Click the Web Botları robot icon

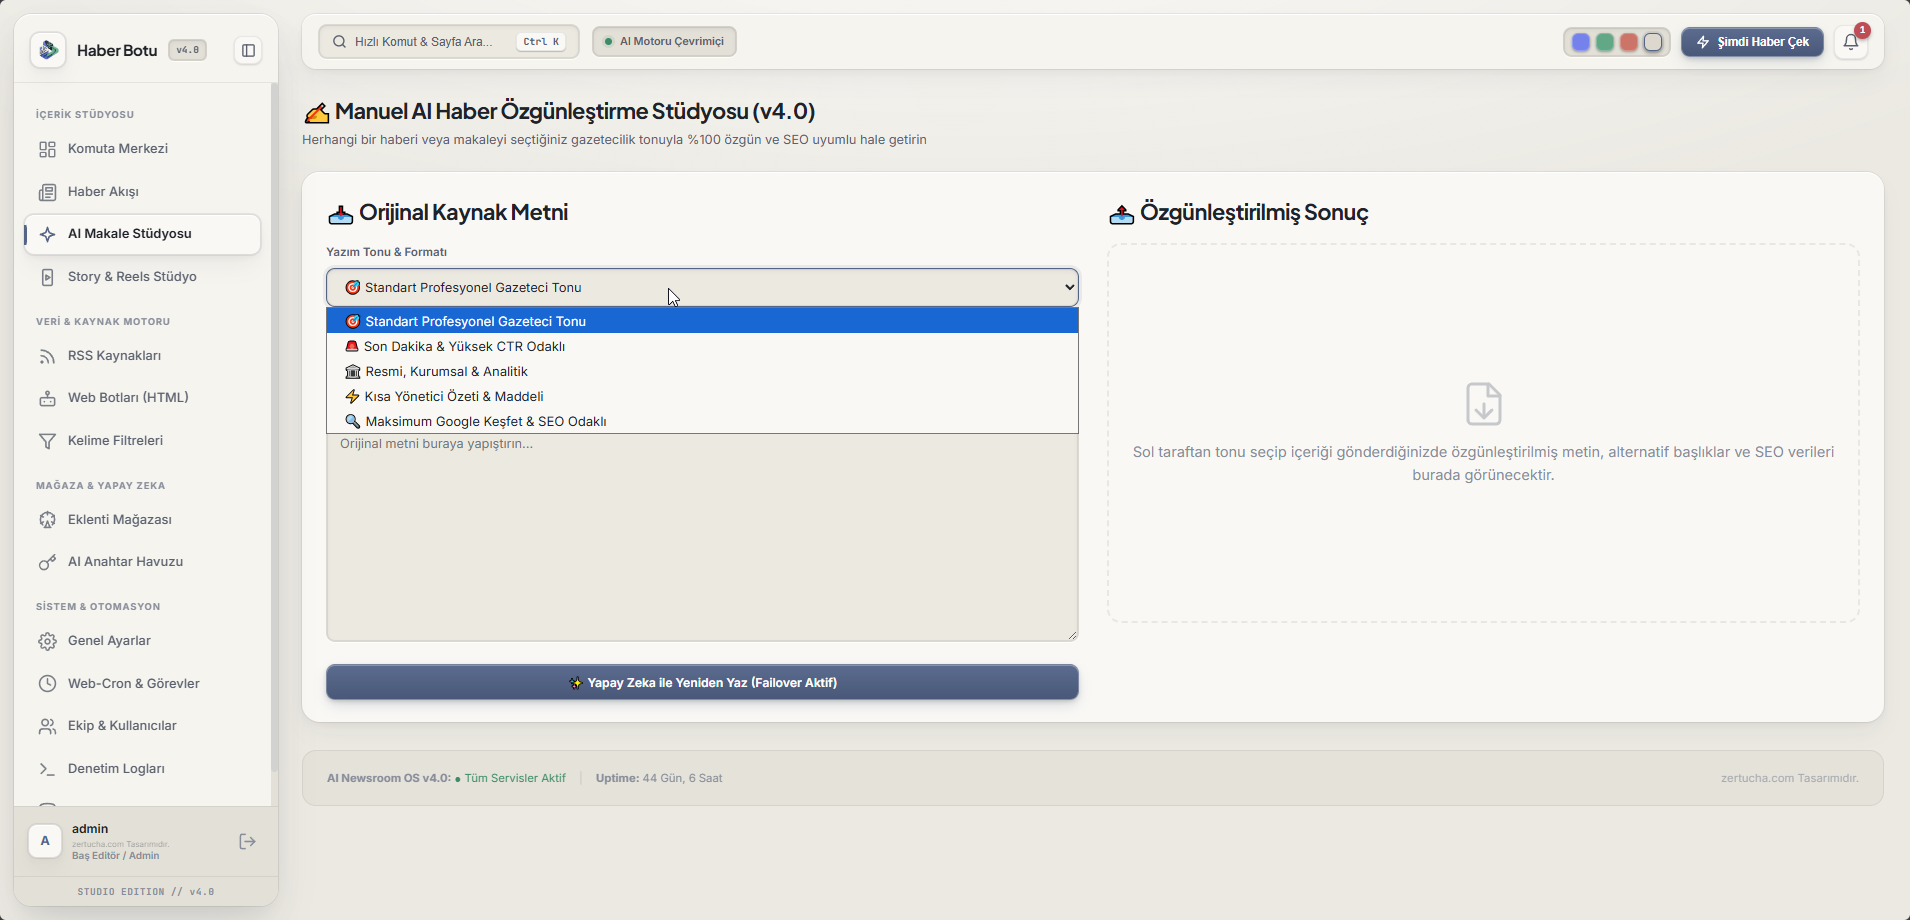click(x=47, y=398)
